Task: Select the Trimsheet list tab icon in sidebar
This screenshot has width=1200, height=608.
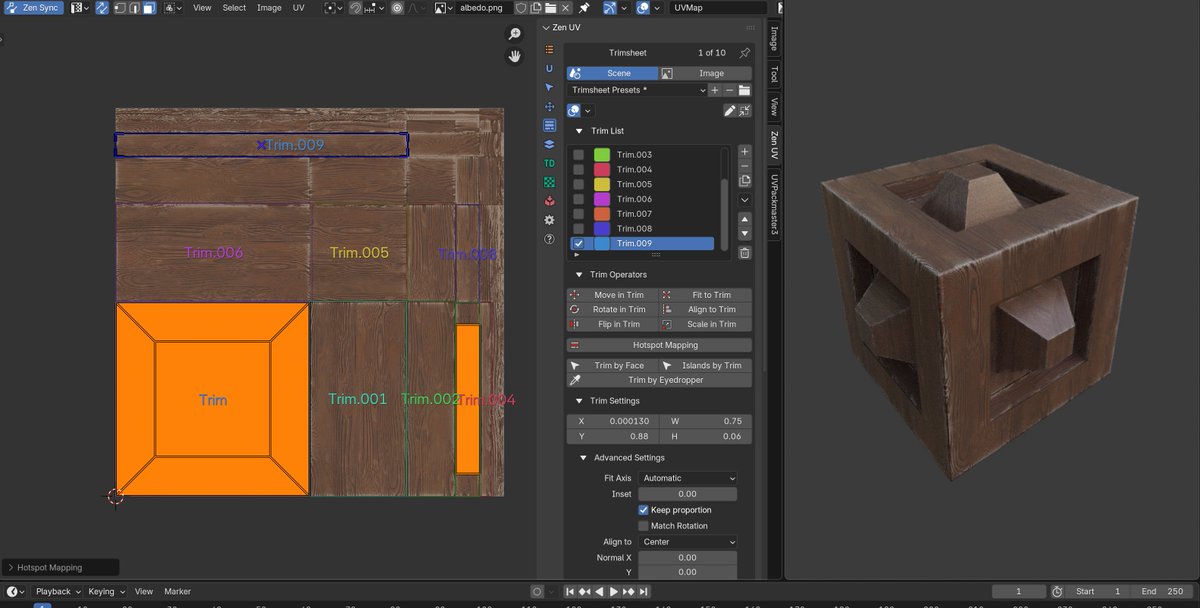Action: point(549,125)
